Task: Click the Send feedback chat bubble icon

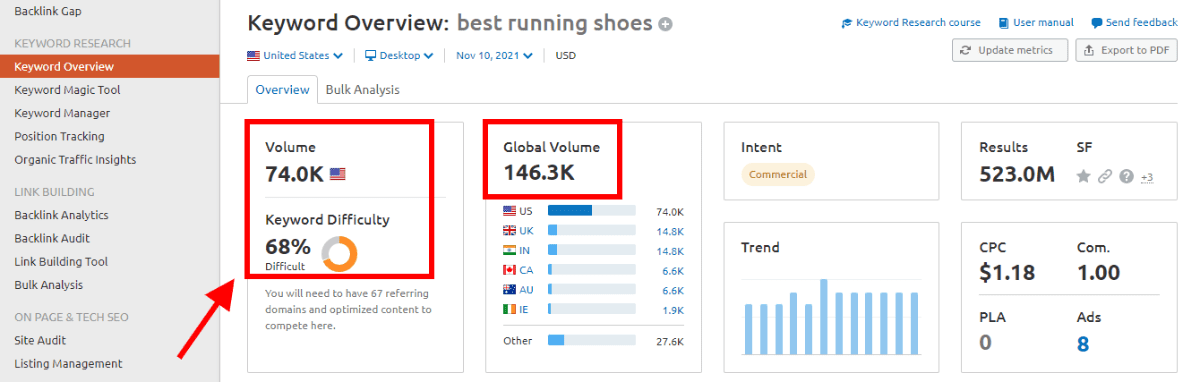Action: pyautogui.click(x=1096, y=23)
